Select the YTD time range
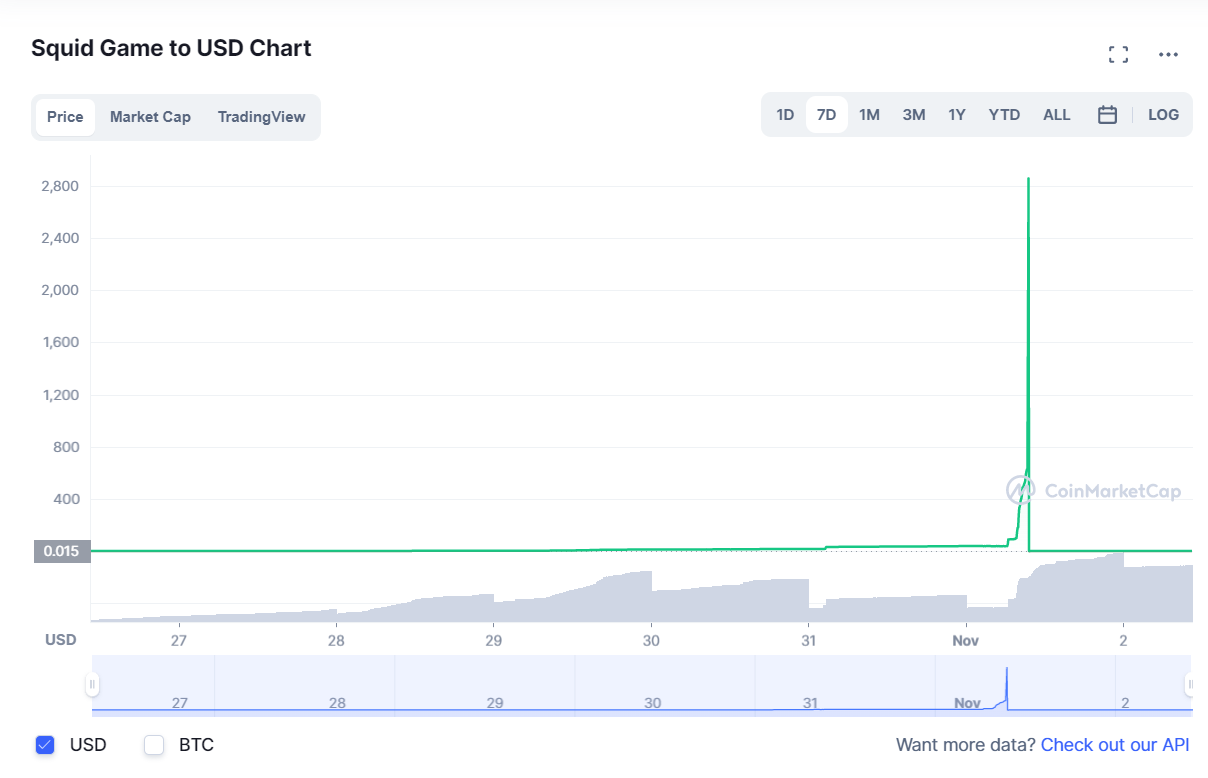The image size is (1208, 778). [x=1004, y=115]
